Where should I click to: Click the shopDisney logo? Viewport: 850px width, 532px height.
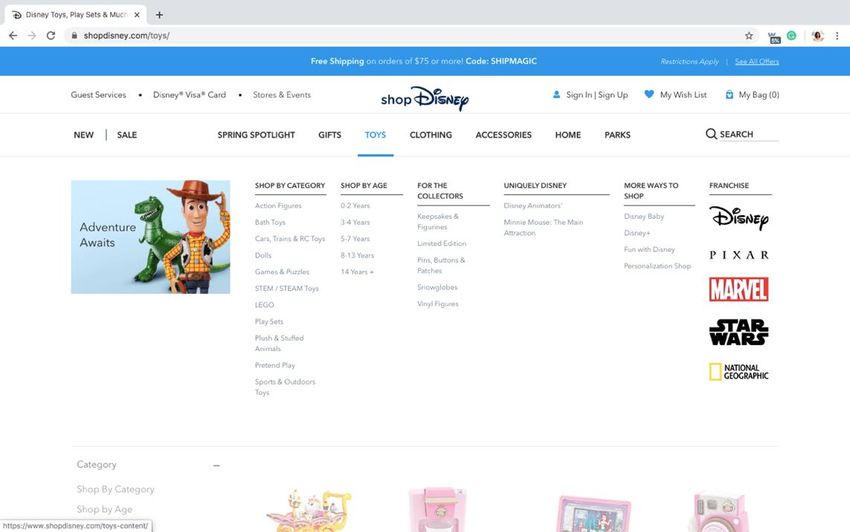425,98
